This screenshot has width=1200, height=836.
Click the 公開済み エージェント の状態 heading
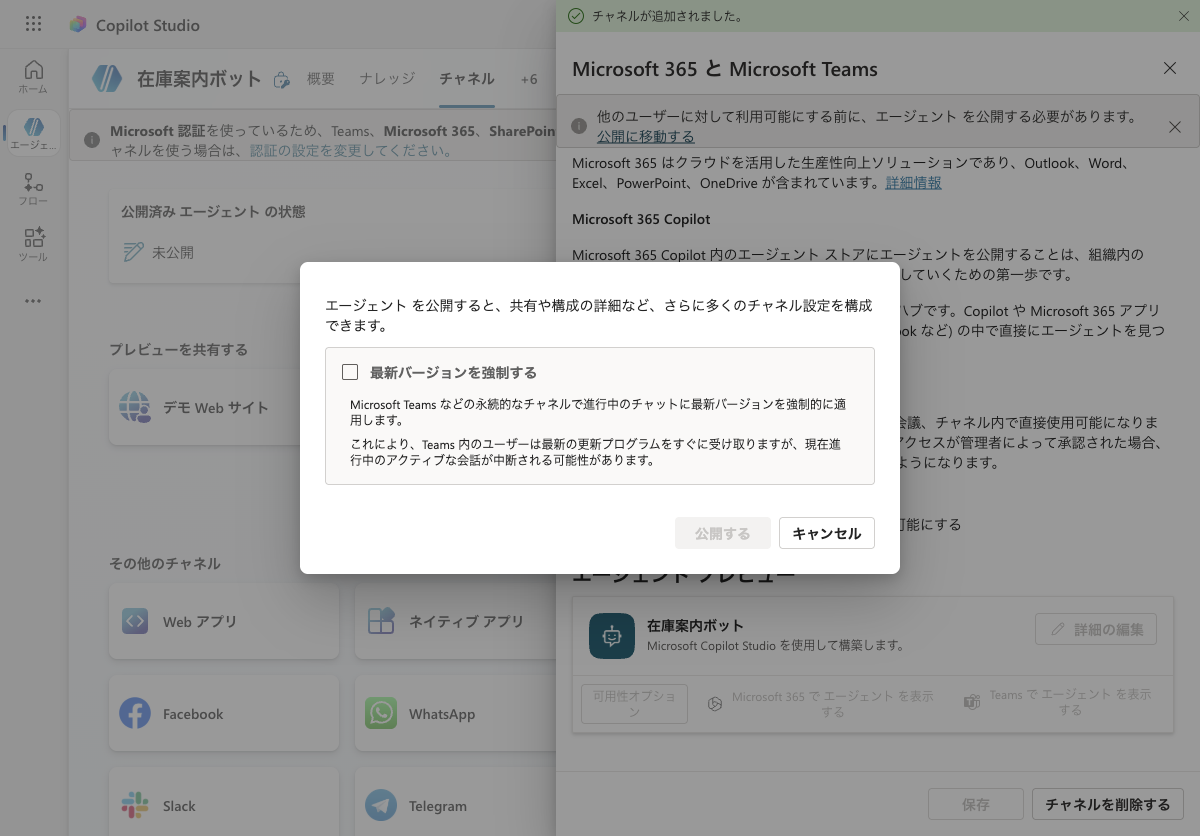[x=213, y=212]
